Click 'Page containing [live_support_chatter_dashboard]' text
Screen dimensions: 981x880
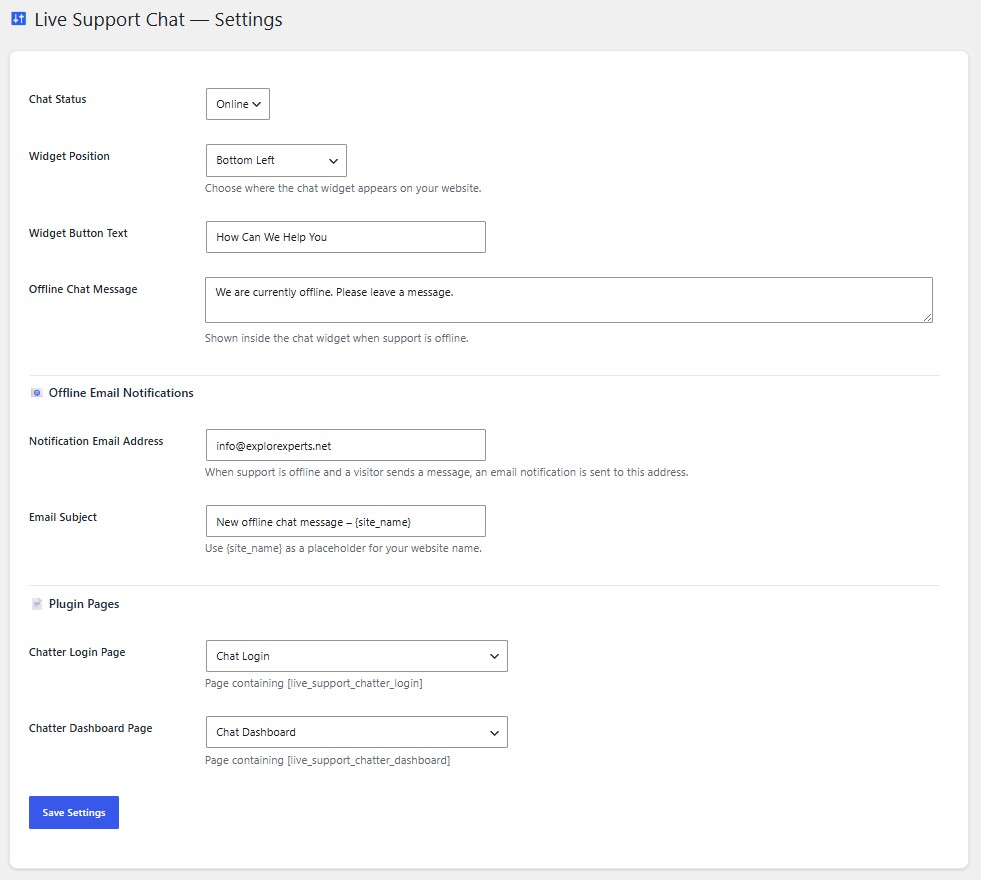(x=328, y=761)
